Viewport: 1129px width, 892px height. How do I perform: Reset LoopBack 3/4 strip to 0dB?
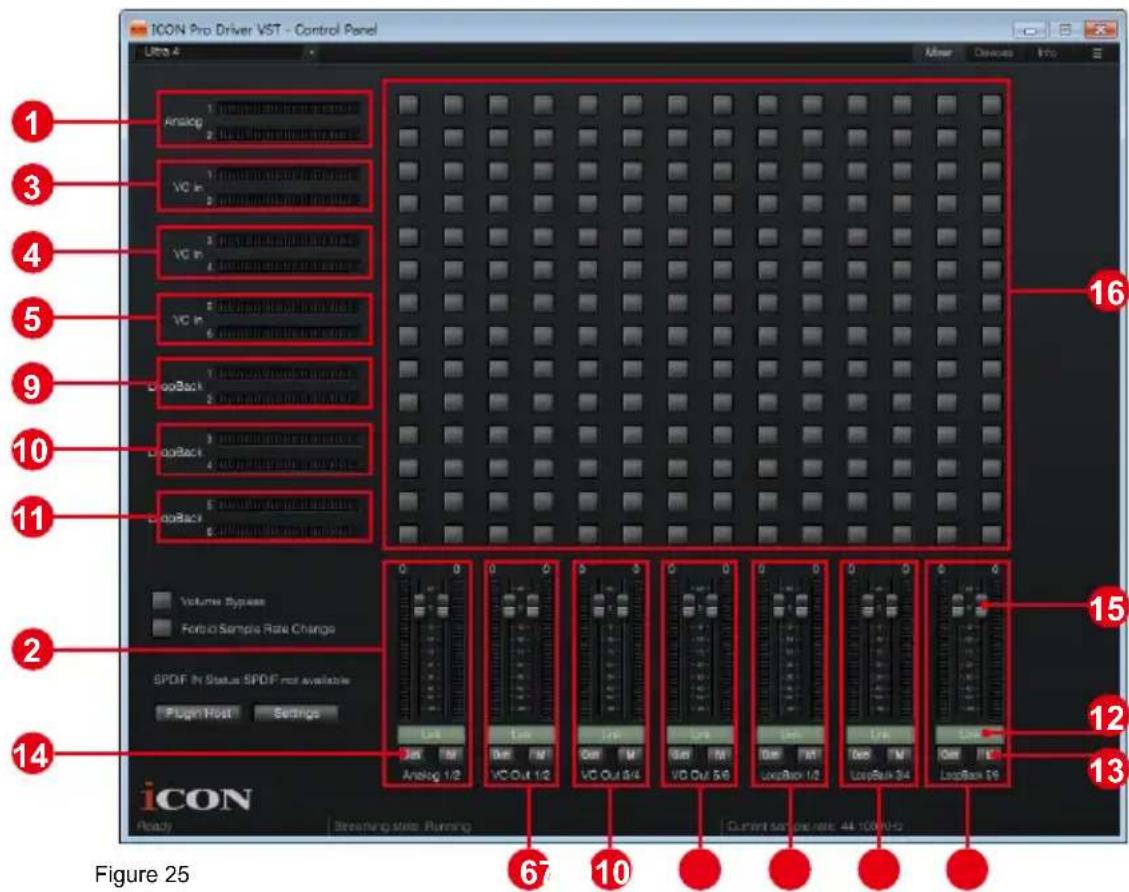[860, 754]
